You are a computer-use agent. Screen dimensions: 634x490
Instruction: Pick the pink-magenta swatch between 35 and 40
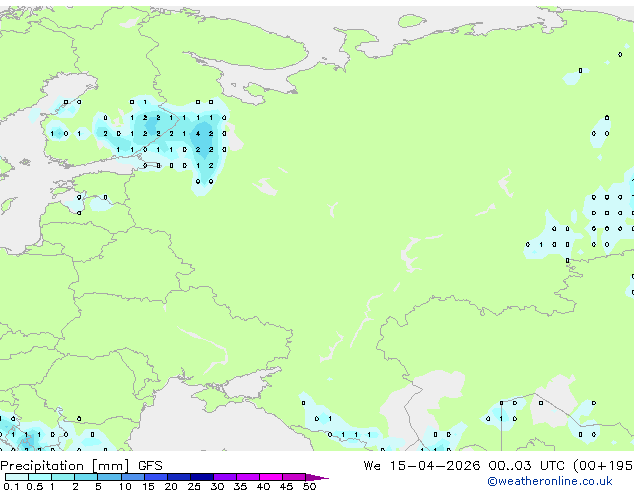point(248,477)
